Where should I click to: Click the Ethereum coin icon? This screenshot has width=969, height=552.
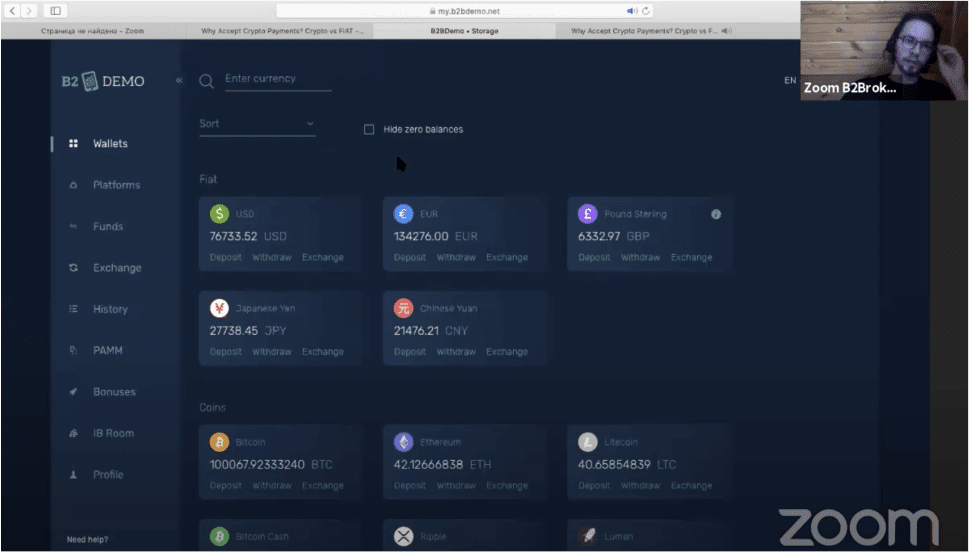[x=404, y=442]
